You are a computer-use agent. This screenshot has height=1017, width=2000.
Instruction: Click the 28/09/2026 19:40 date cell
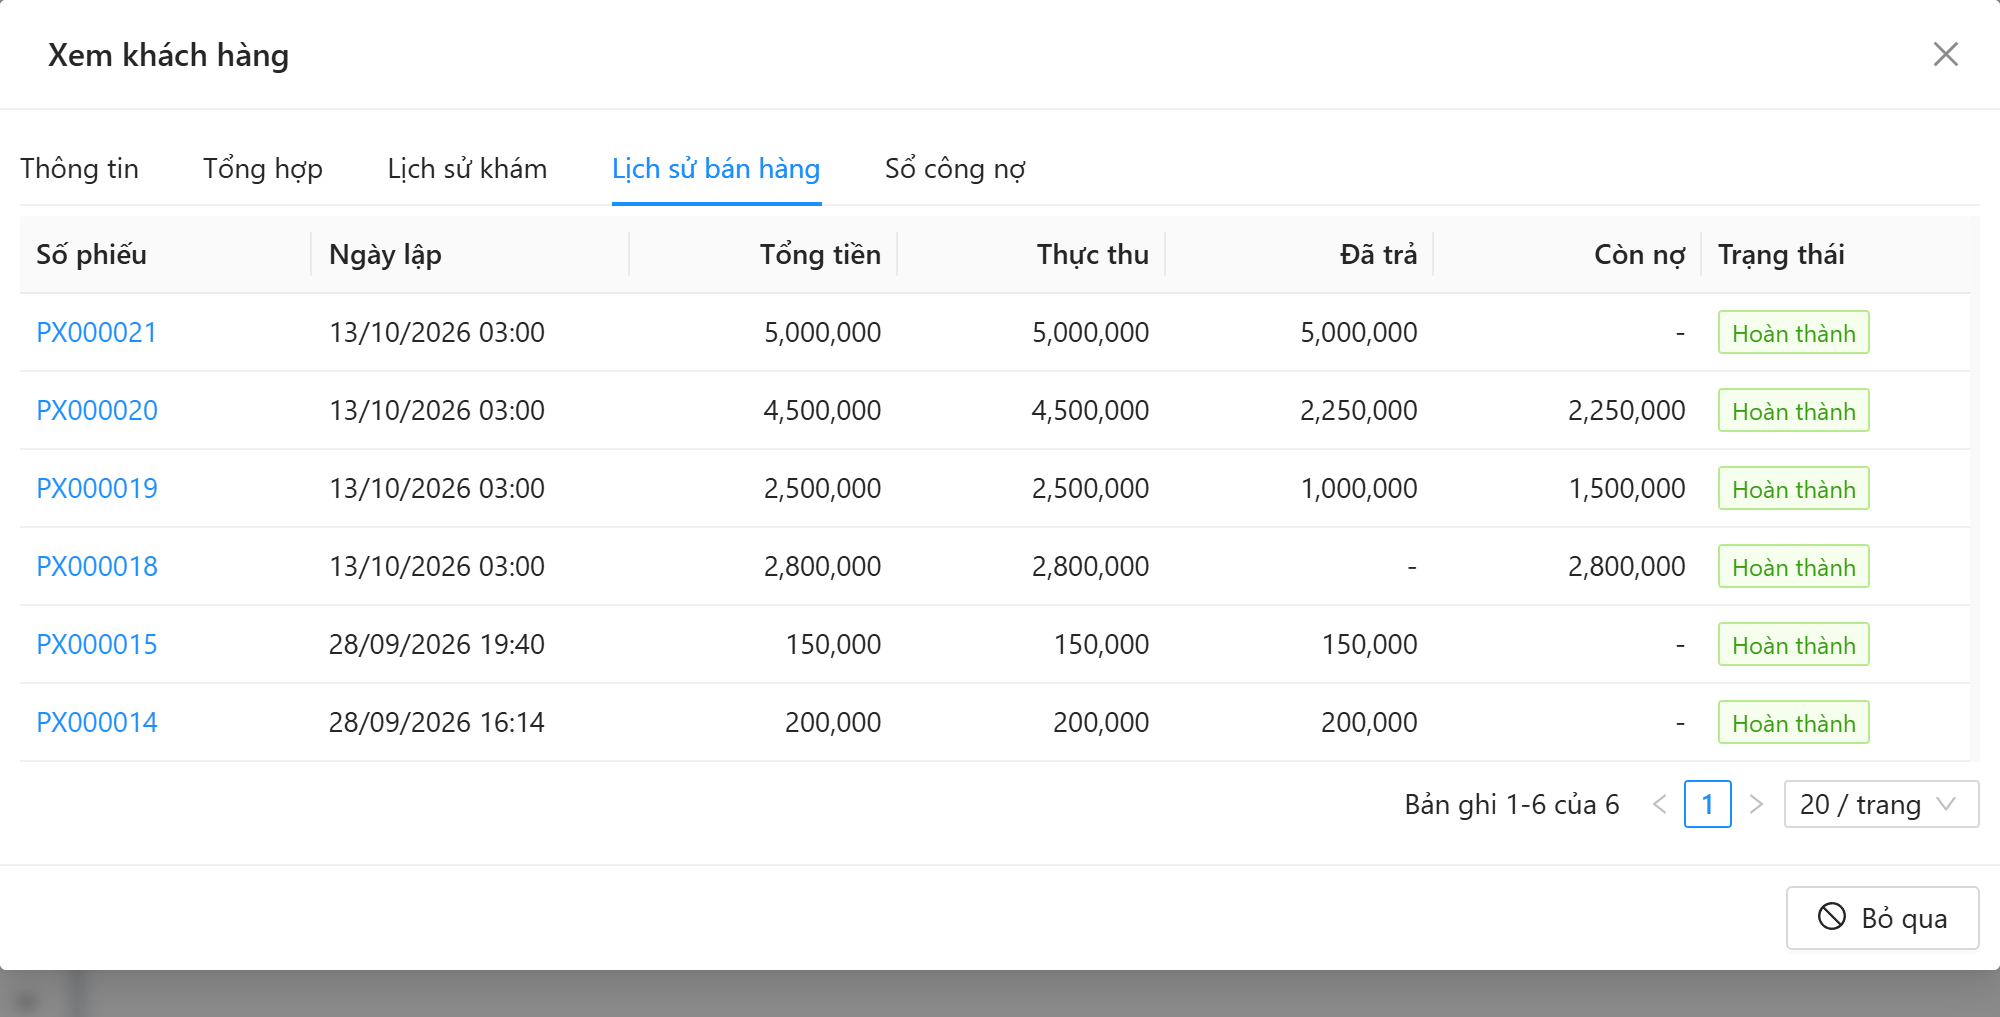[x=437, y=644]
